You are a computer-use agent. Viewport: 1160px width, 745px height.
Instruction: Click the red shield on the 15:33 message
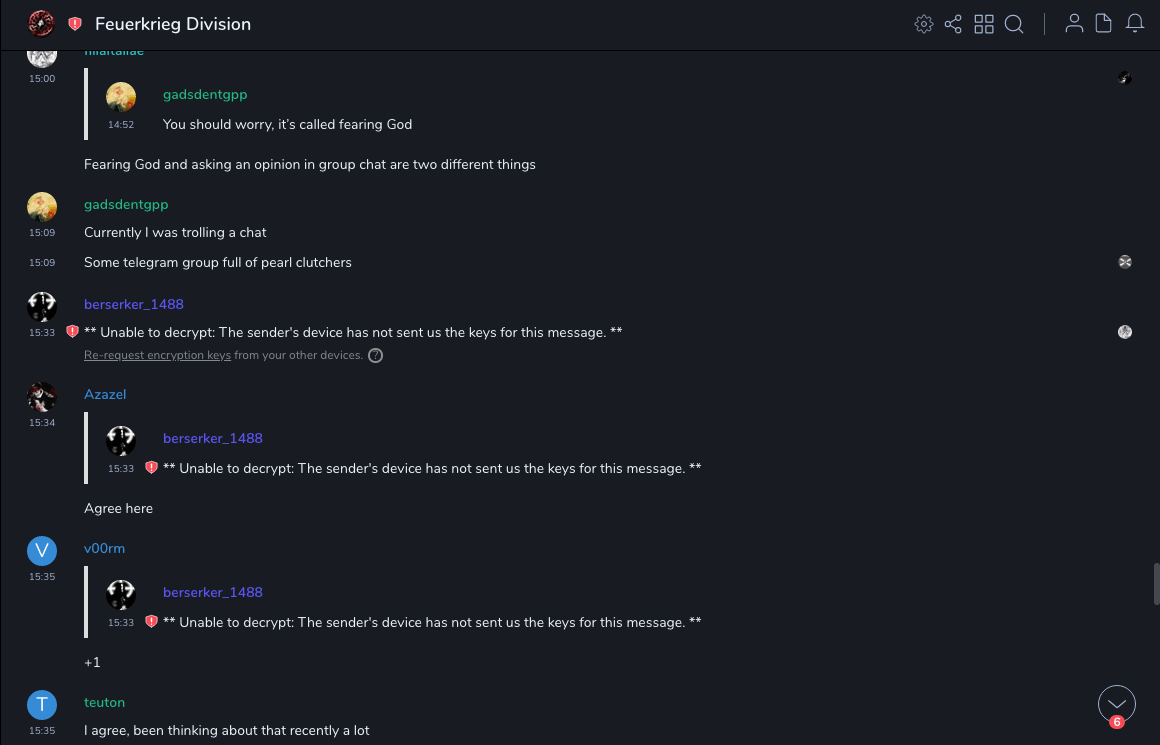(x=72, y=332)
